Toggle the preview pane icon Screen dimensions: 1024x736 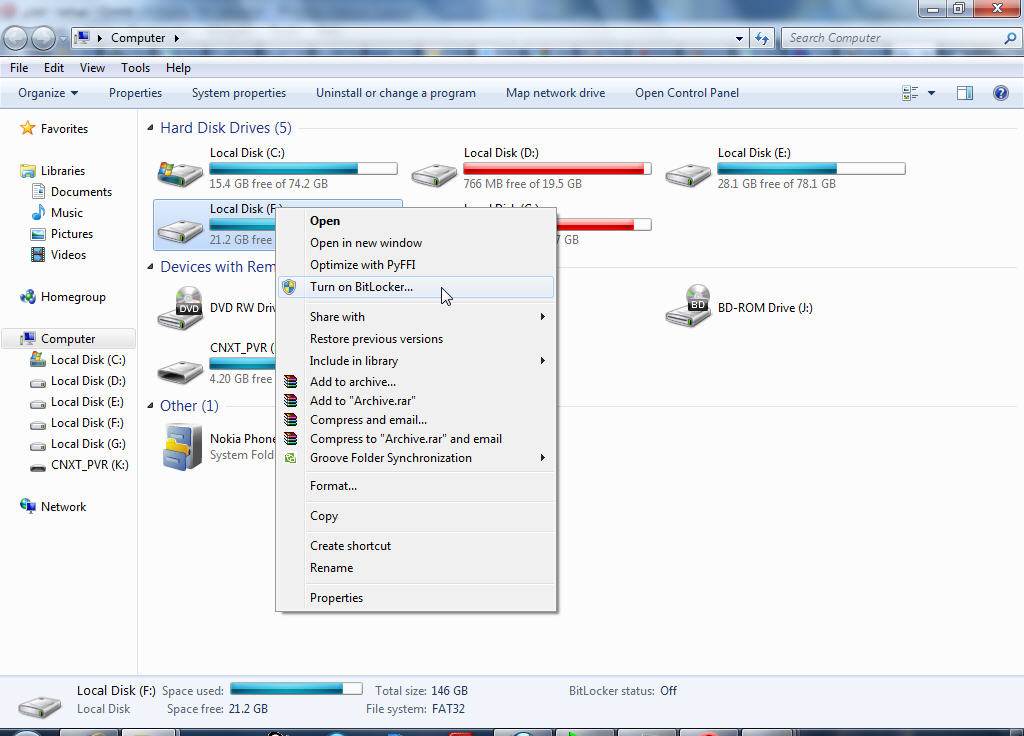[x=965, y=93]
